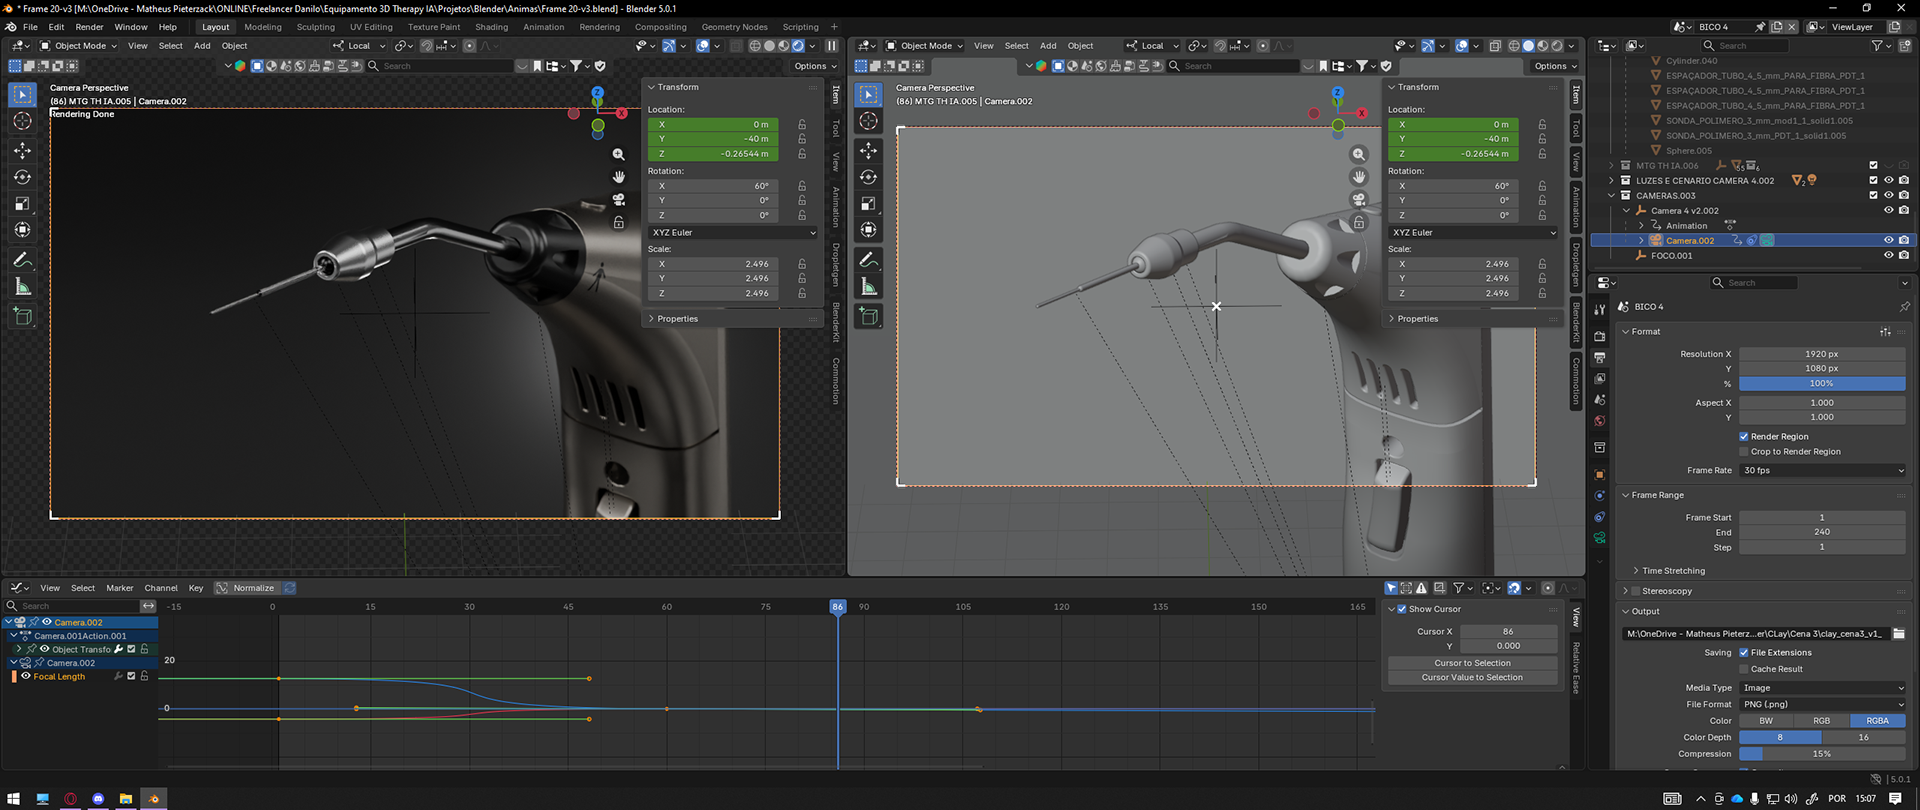Screen dimensions: 1920x810
Task: Select the Rotate tool in left viewport
Action: 22,177
